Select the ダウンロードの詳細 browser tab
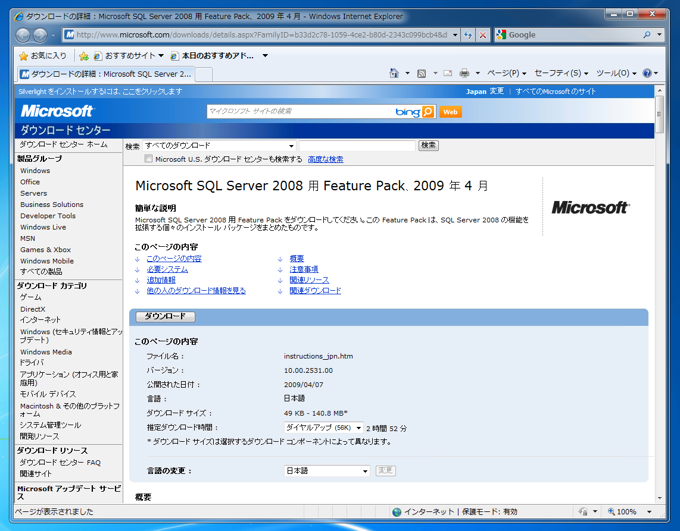This screenshot has height=531, width=680. point(106,74)
